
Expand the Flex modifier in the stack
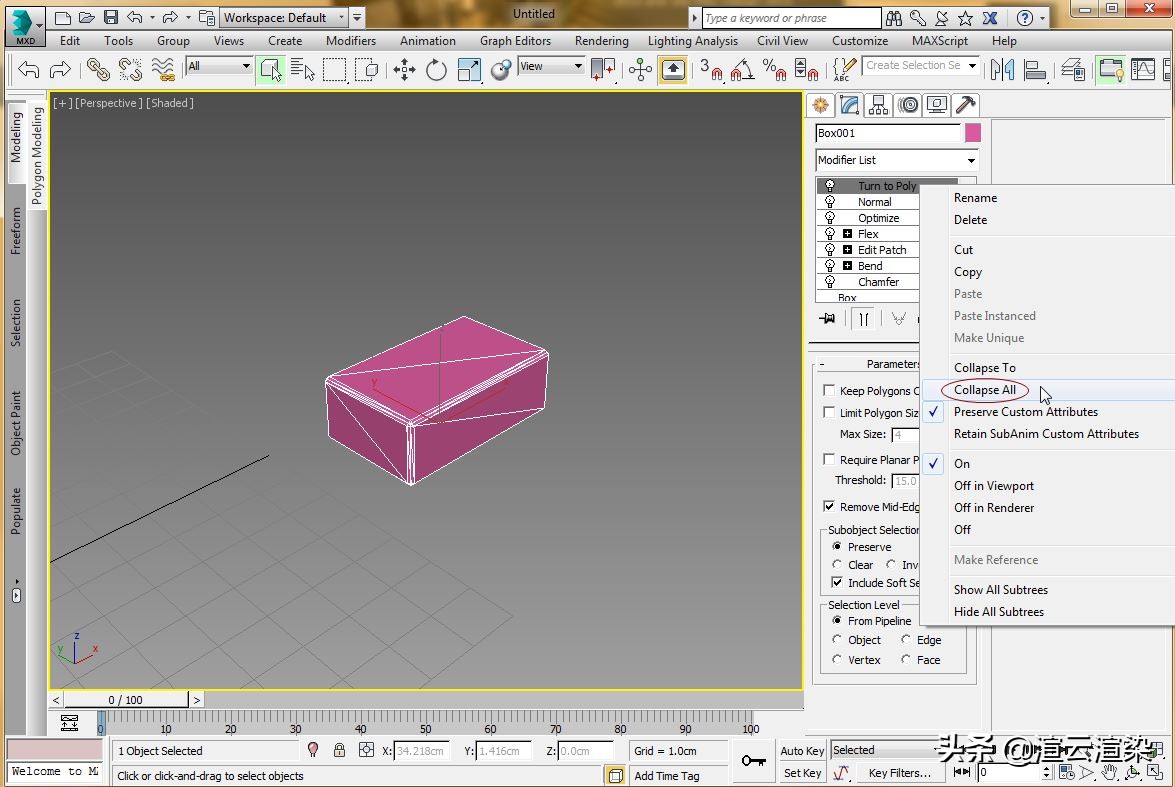[845, 233]
